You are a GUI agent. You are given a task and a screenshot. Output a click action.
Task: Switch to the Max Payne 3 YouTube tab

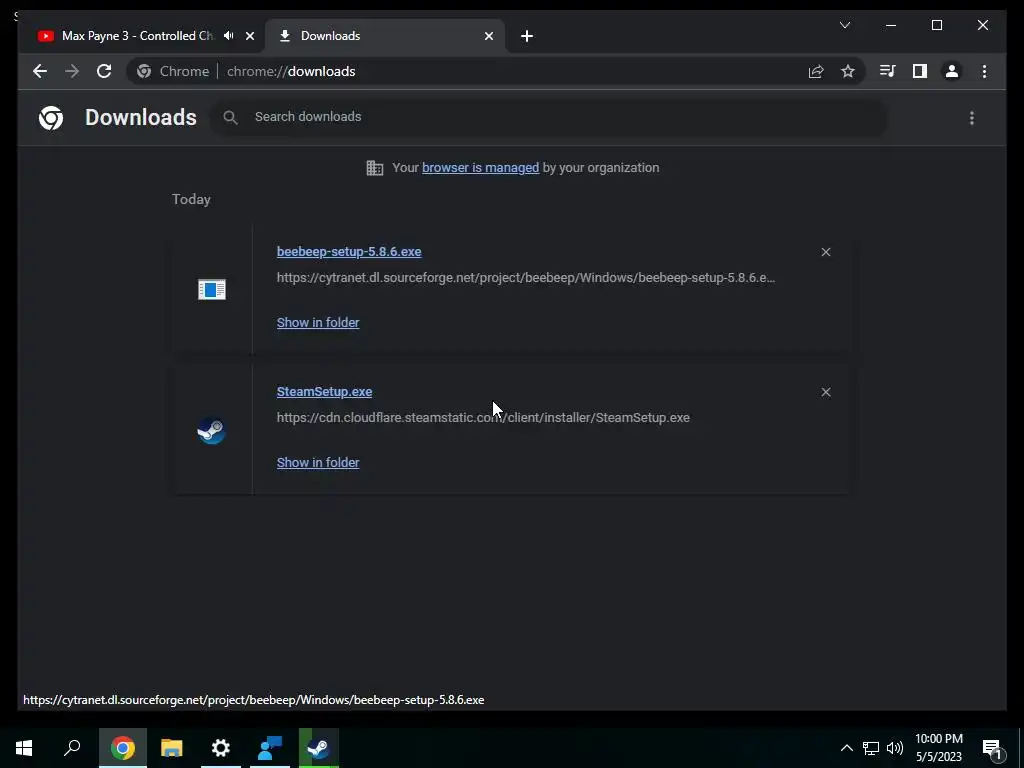pos(138,36)
